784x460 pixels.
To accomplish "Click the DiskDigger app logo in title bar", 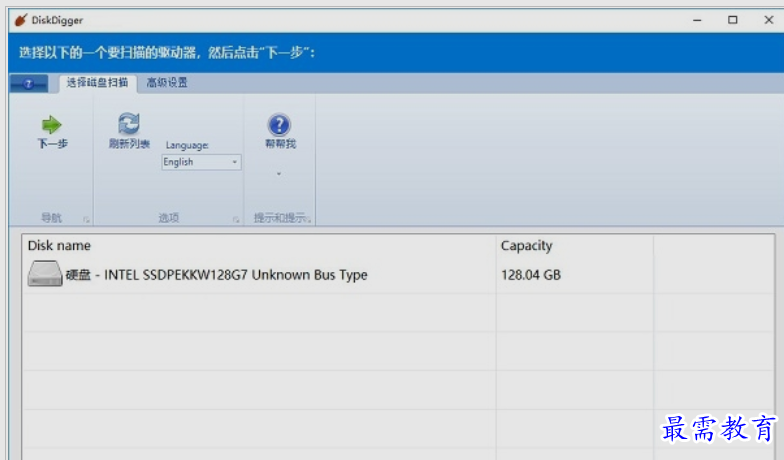I will (x=21, y=20).
